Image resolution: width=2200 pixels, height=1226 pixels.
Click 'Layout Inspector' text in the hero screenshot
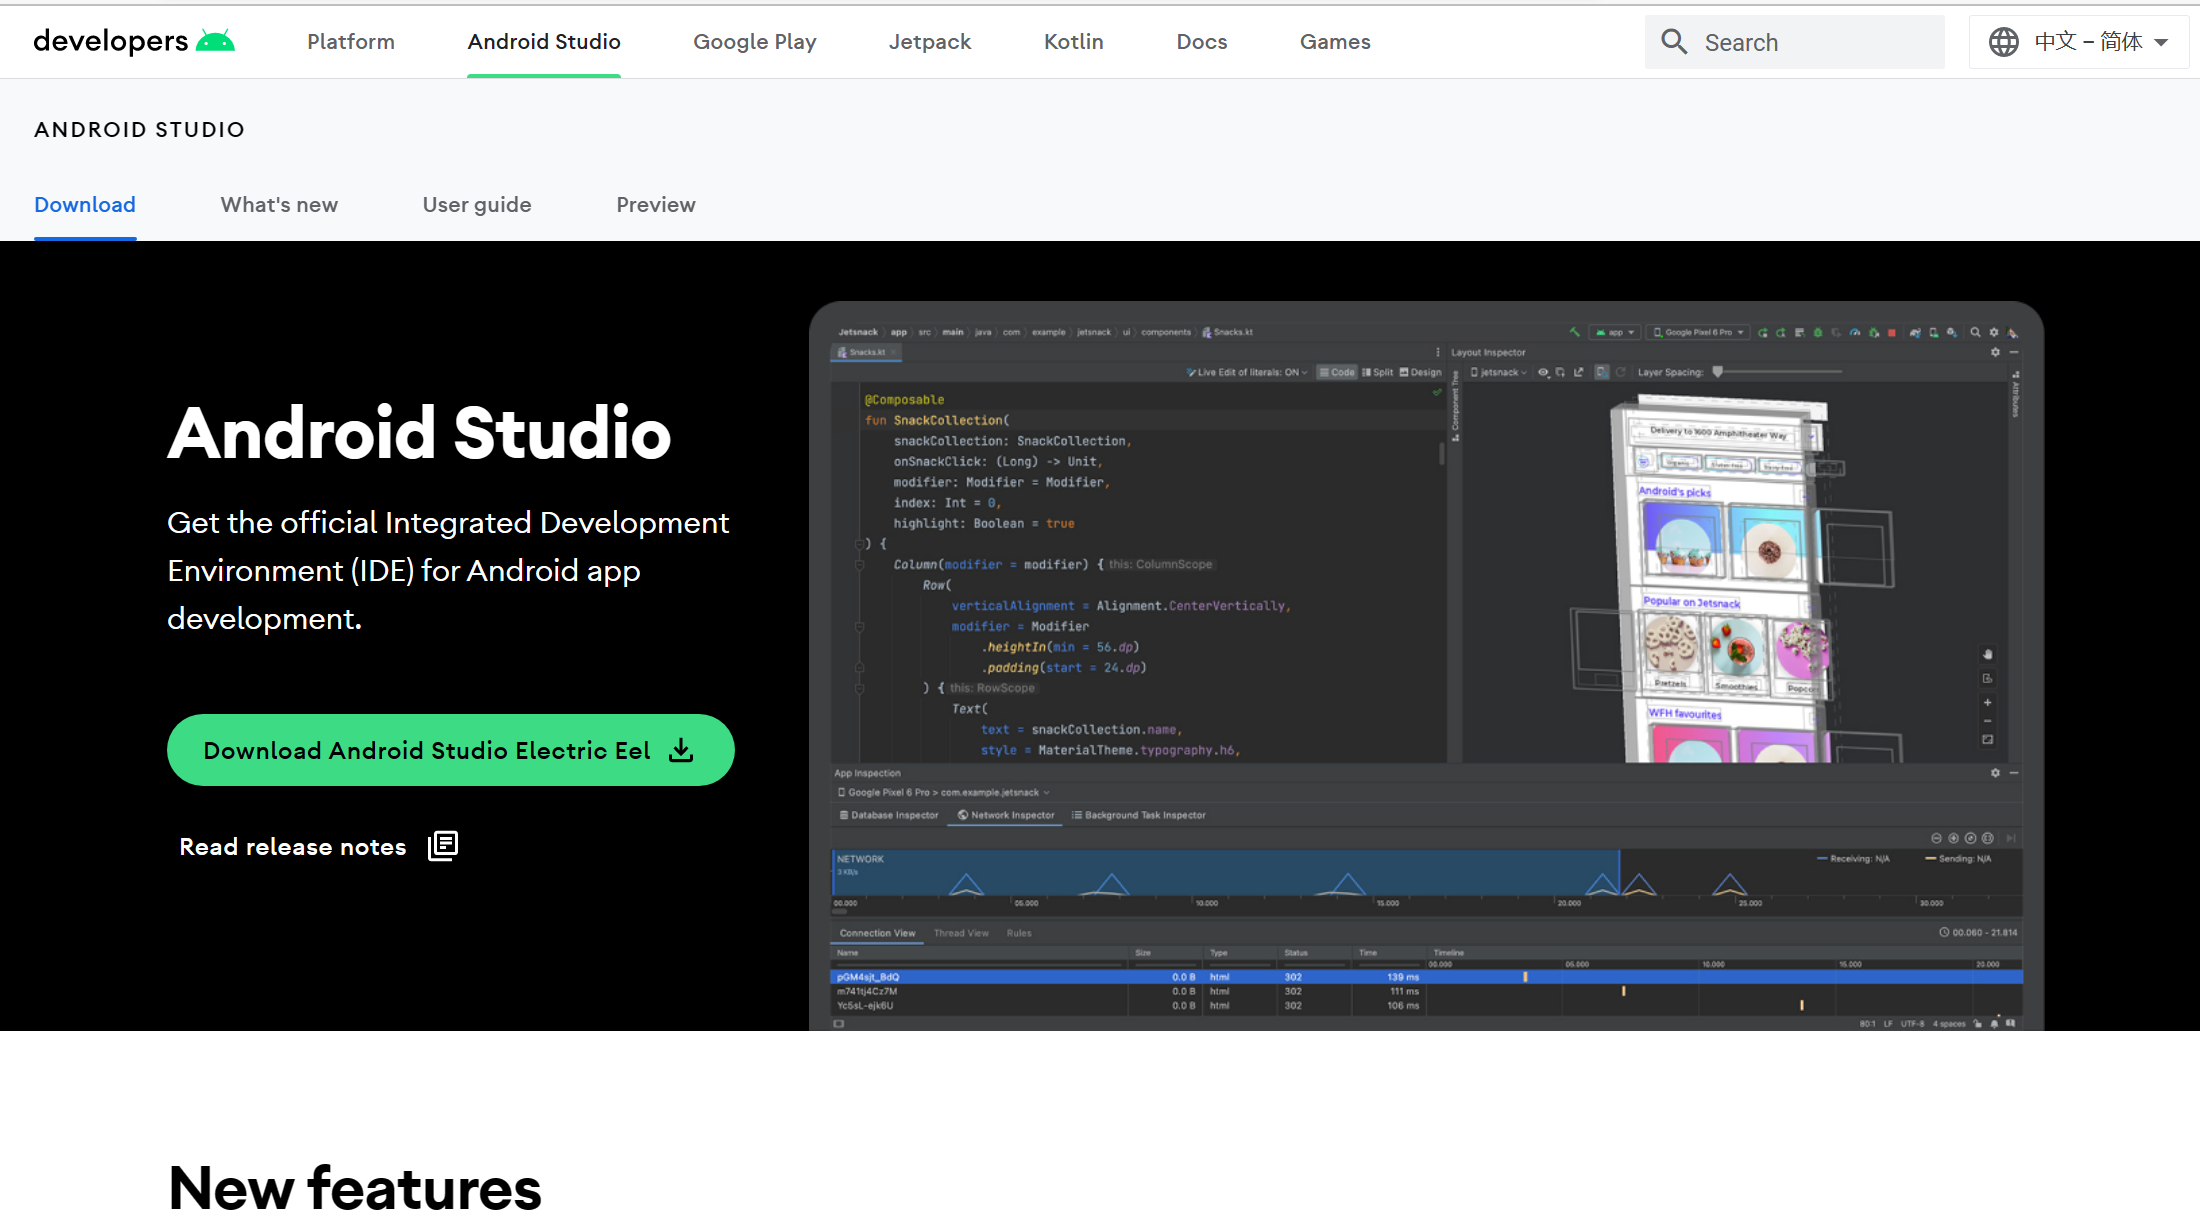[x=1488, y=352]
